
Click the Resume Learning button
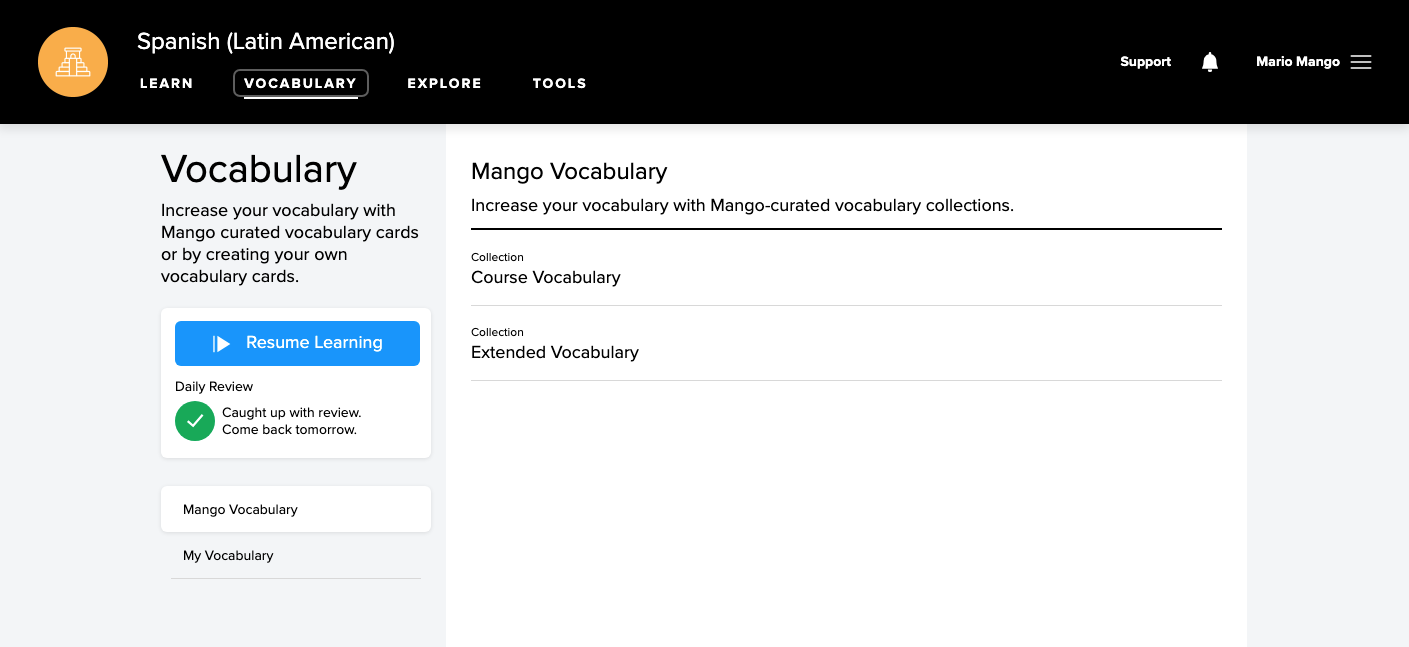click(297, 343)
